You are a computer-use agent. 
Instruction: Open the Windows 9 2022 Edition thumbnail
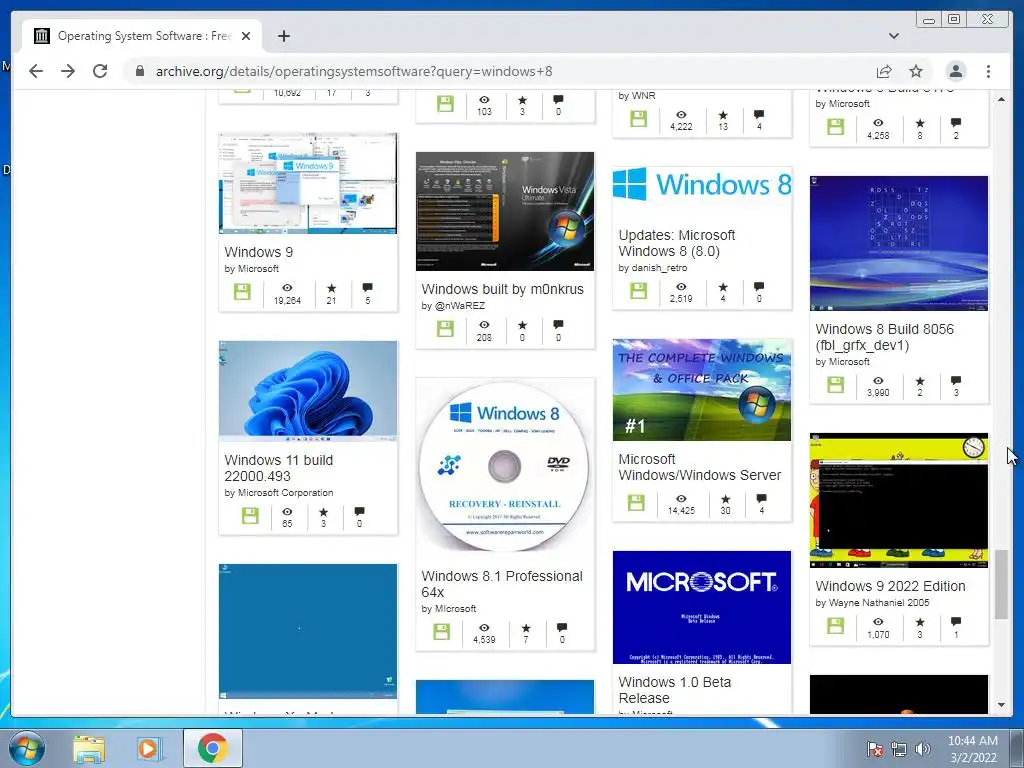tap(899, 500)
